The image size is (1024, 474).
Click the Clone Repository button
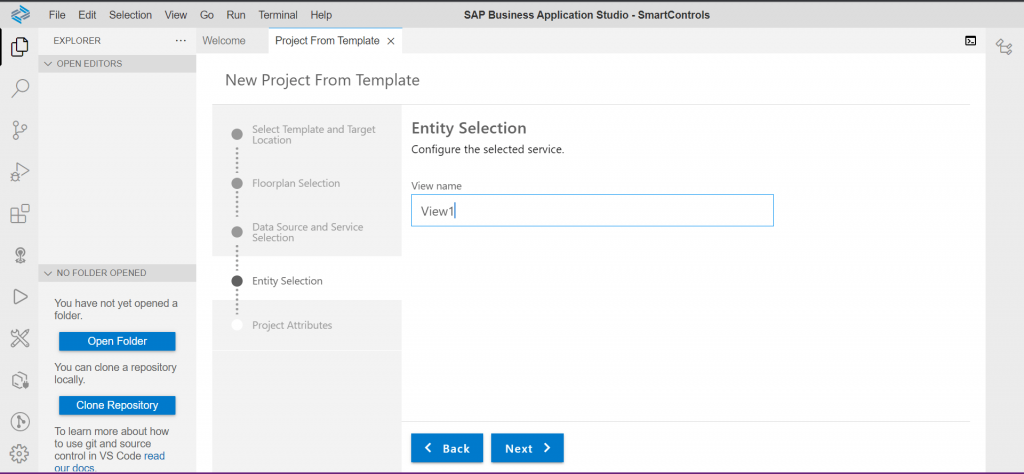tap(117, 405)
